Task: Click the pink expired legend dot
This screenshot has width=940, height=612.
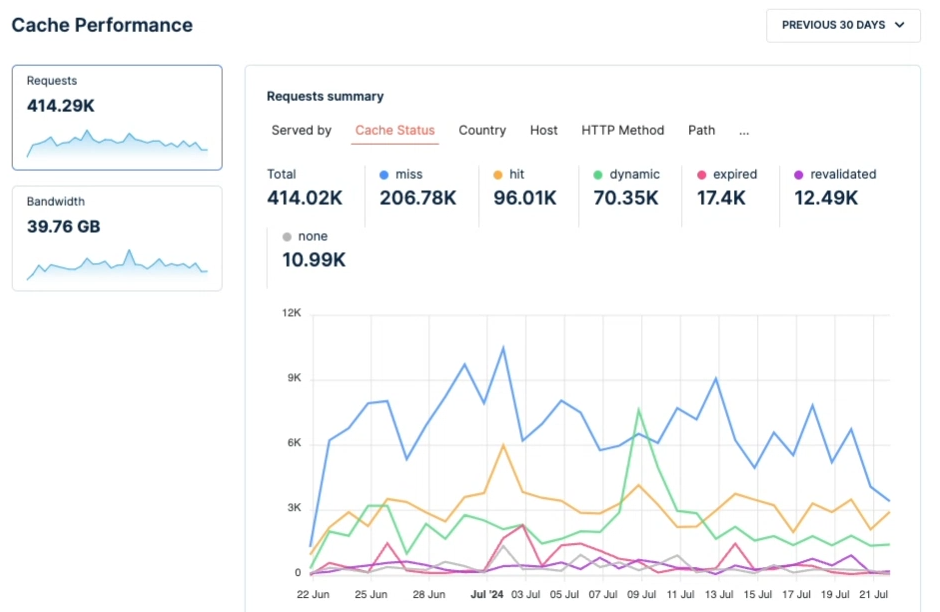Action: [x=701, y=175]
